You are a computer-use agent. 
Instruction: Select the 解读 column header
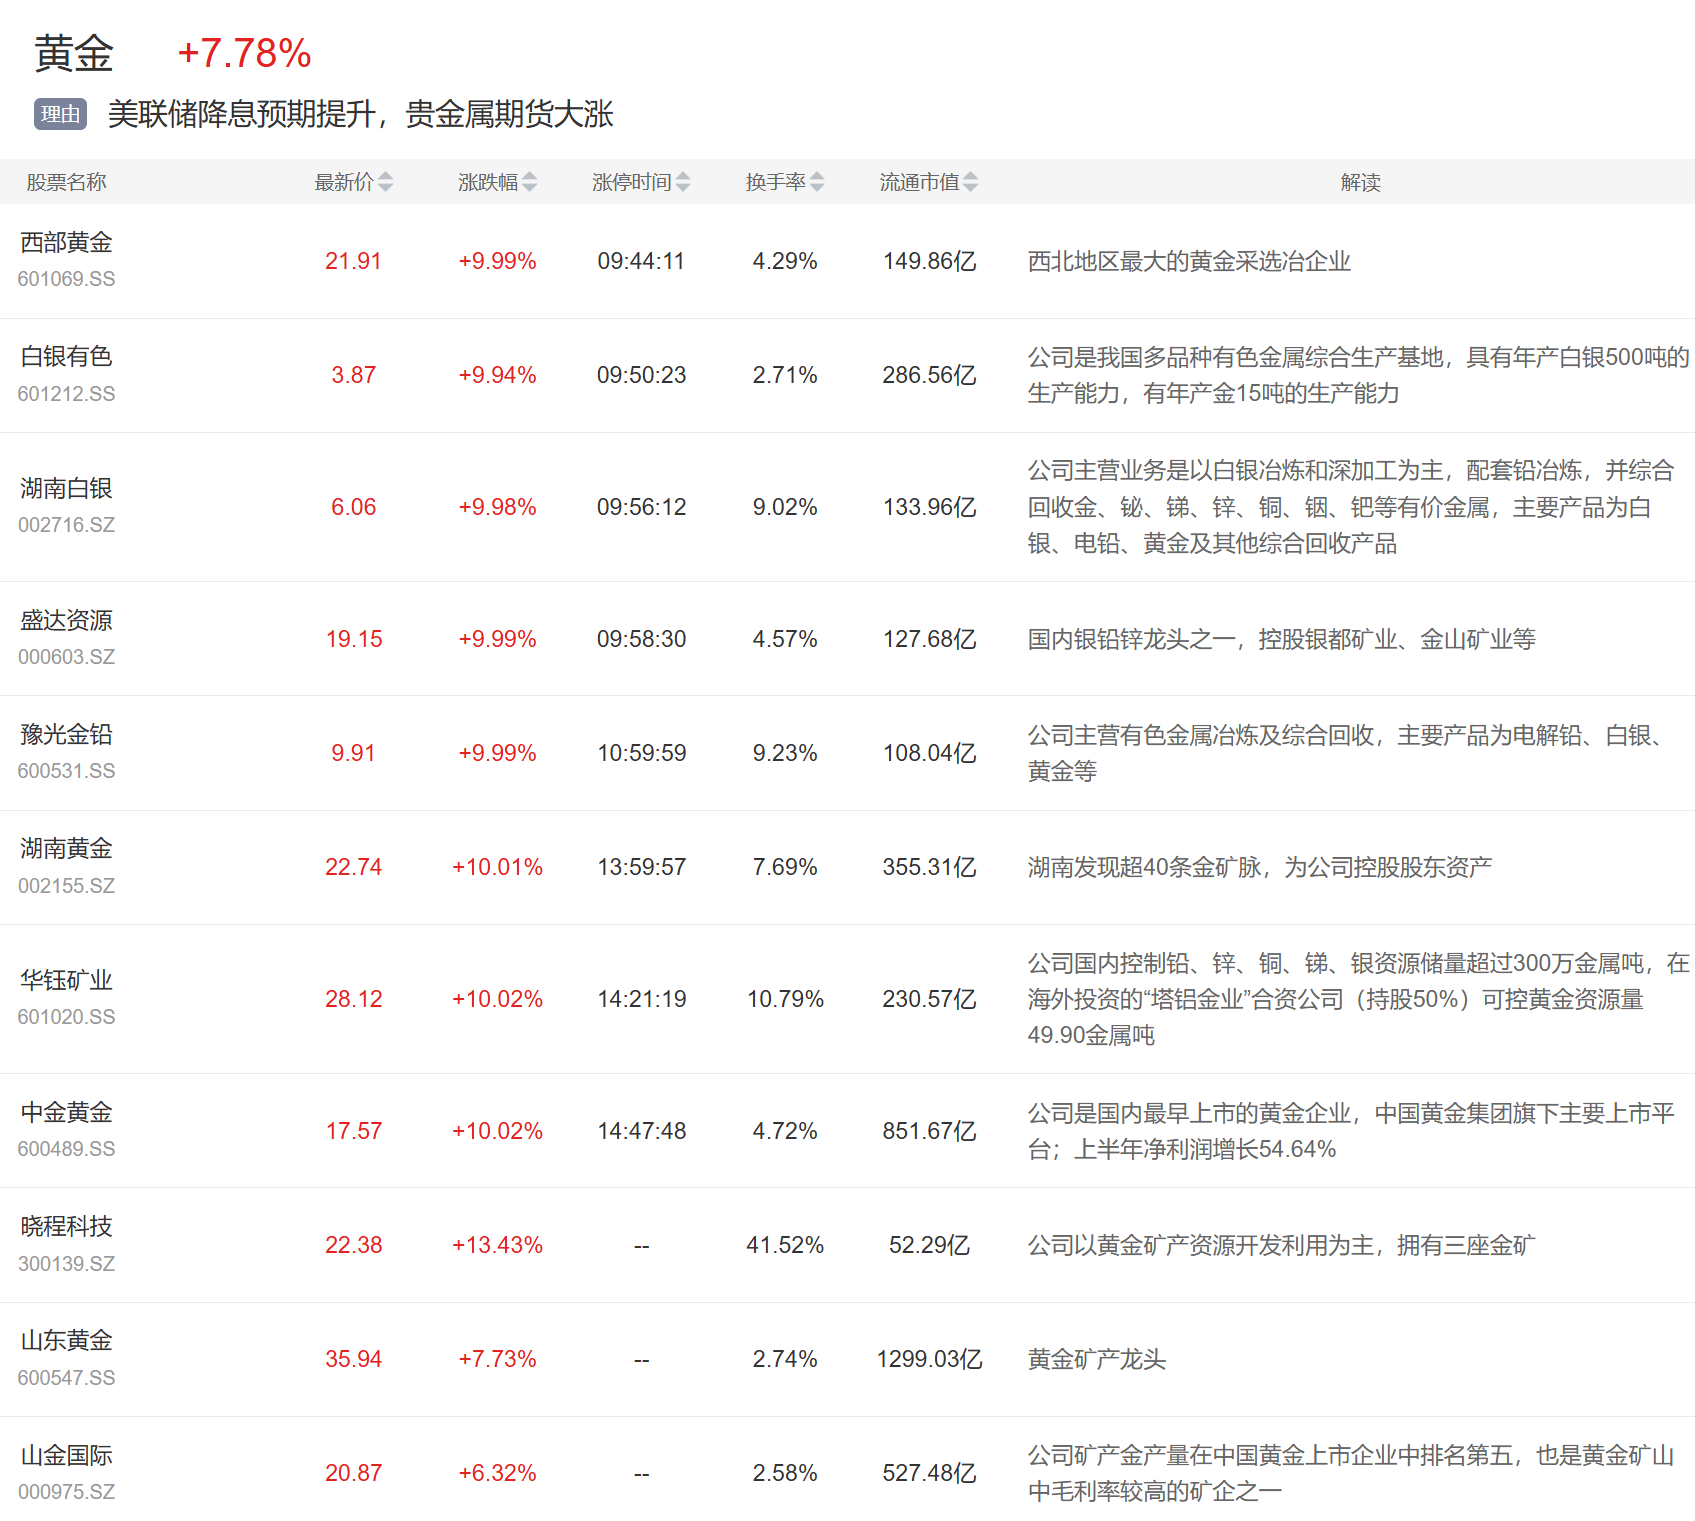coord(1362,182)
